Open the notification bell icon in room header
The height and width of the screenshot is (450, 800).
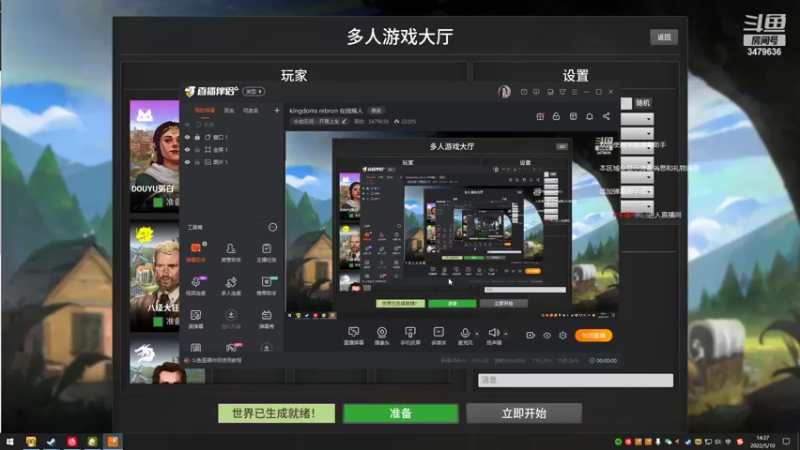point(589,116)
